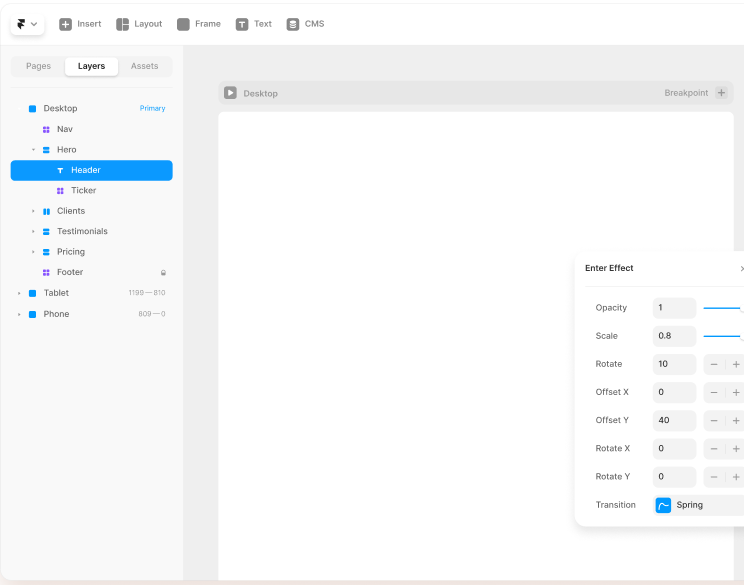Toggle the lock on Footer layer
Screen dimensions: 744x585
pos(163,273)
